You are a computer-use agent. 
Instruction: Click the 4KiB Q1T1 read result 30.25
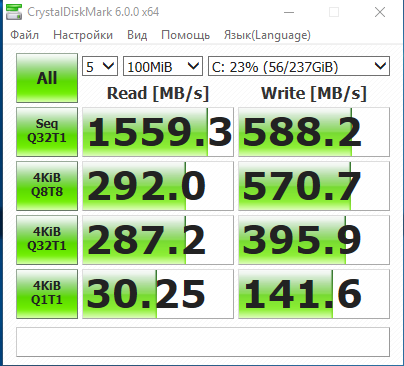[158, 294]
